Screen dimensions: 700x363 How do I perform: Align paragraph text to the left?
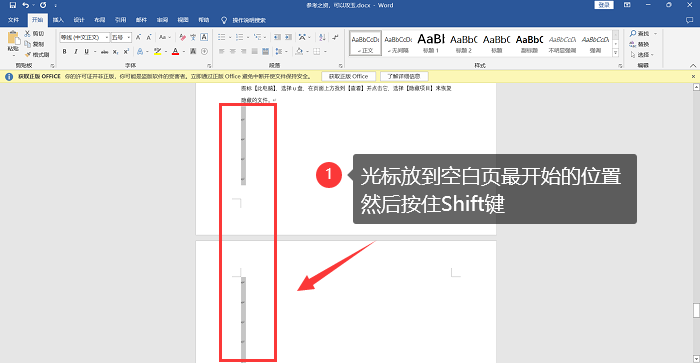coord(221,52)
